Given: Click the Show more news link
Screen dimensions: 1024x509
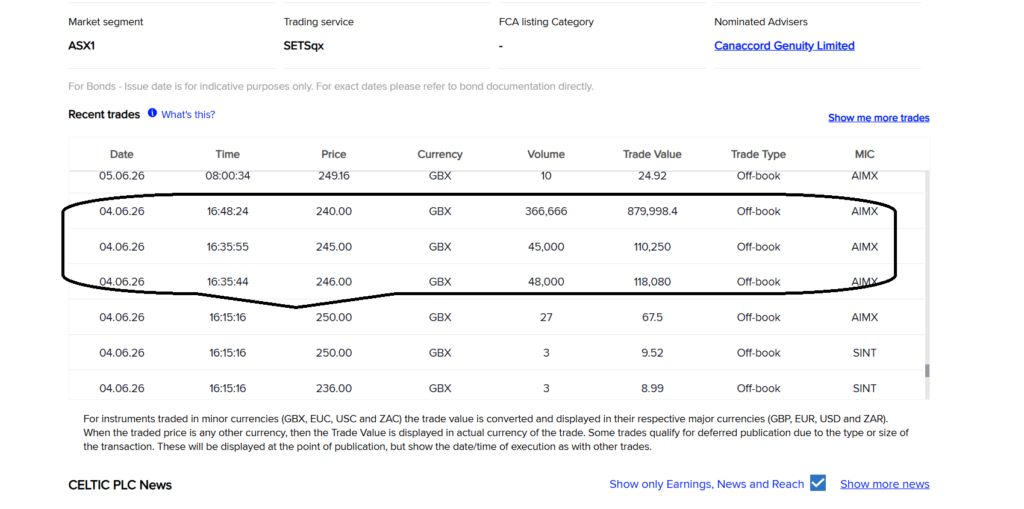Looking at the screenshot, I should 884,484.
